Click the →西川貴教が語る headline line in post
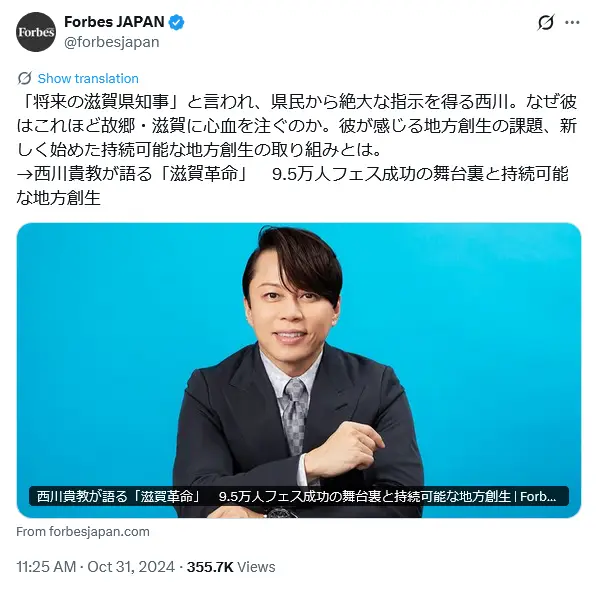The height and width of the screenshot is (591, 598). (x=293, y=174)
